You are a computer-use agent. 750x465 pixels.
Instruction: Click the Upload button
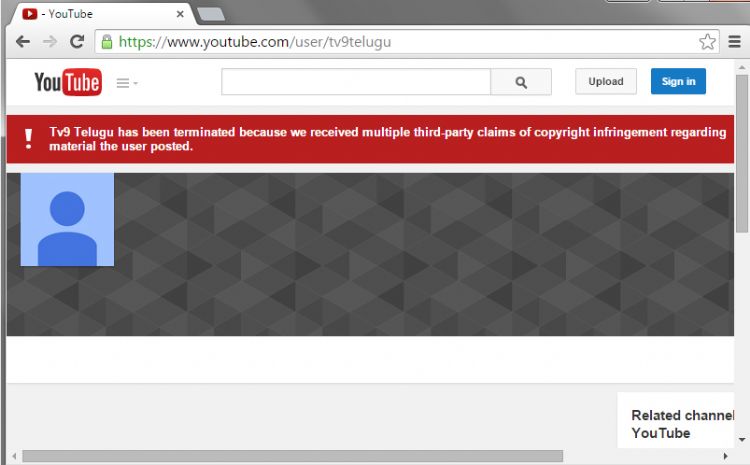click(x=605, y=82)
